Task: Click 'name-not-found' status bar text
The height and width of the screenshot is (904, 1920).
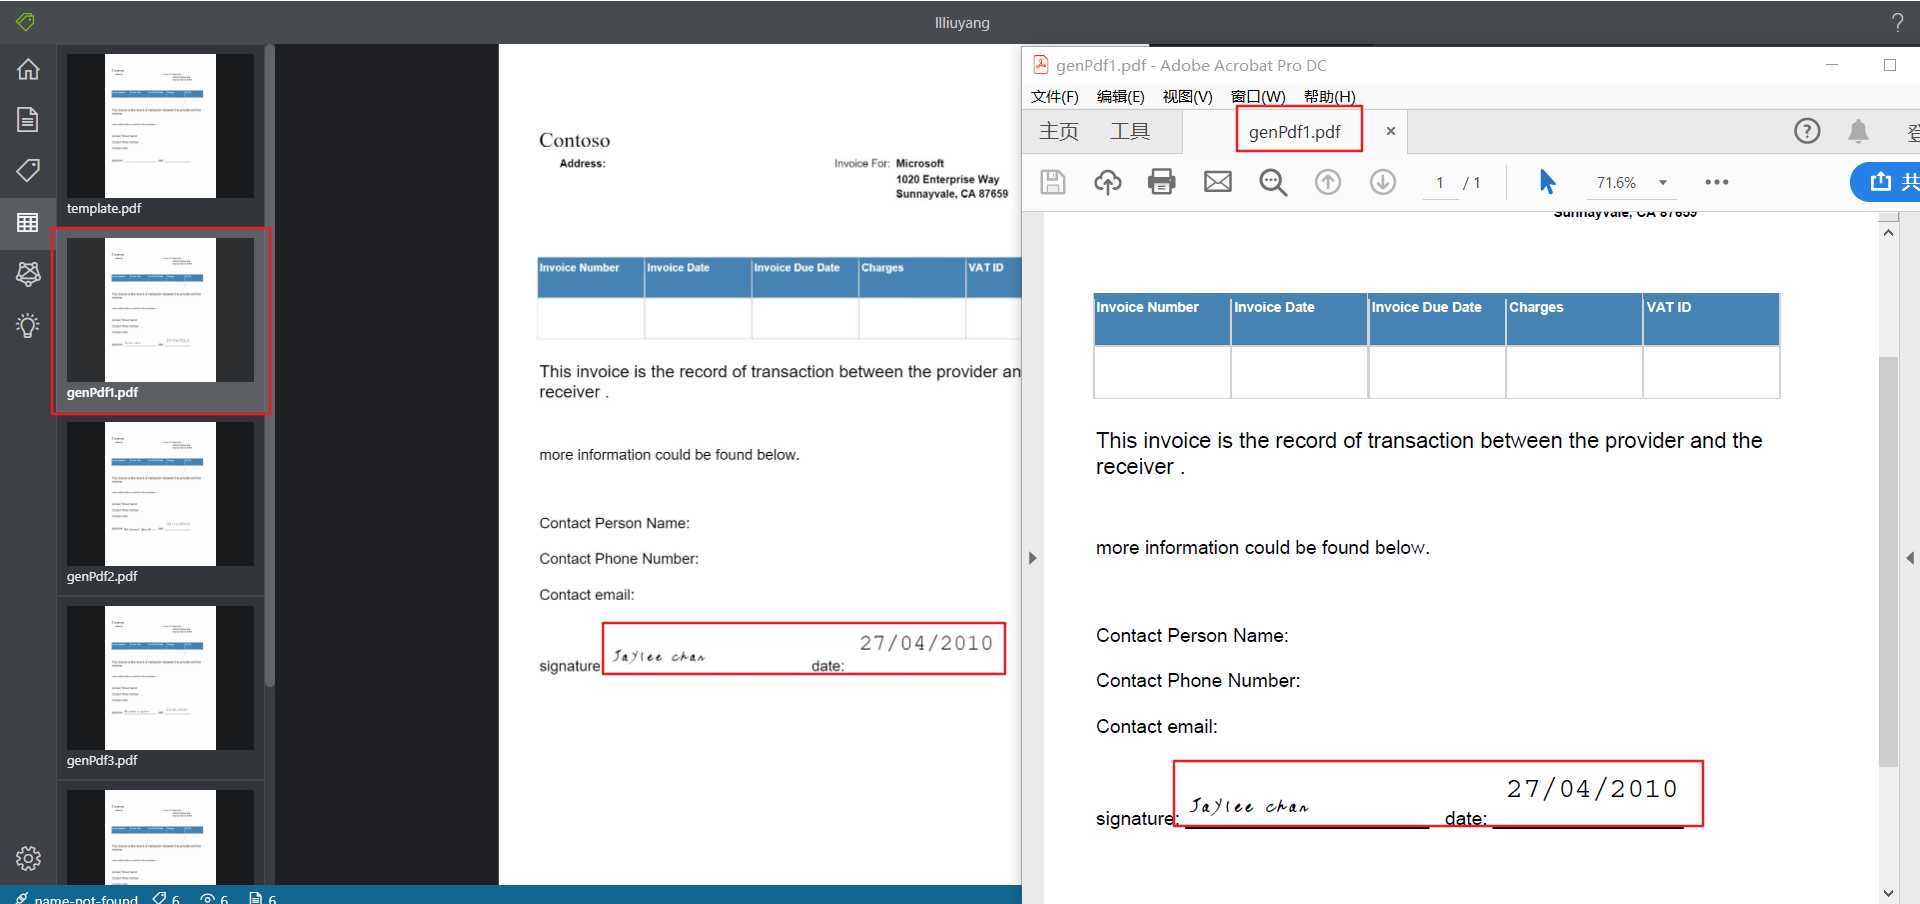Action: click(x=86, y=898)
